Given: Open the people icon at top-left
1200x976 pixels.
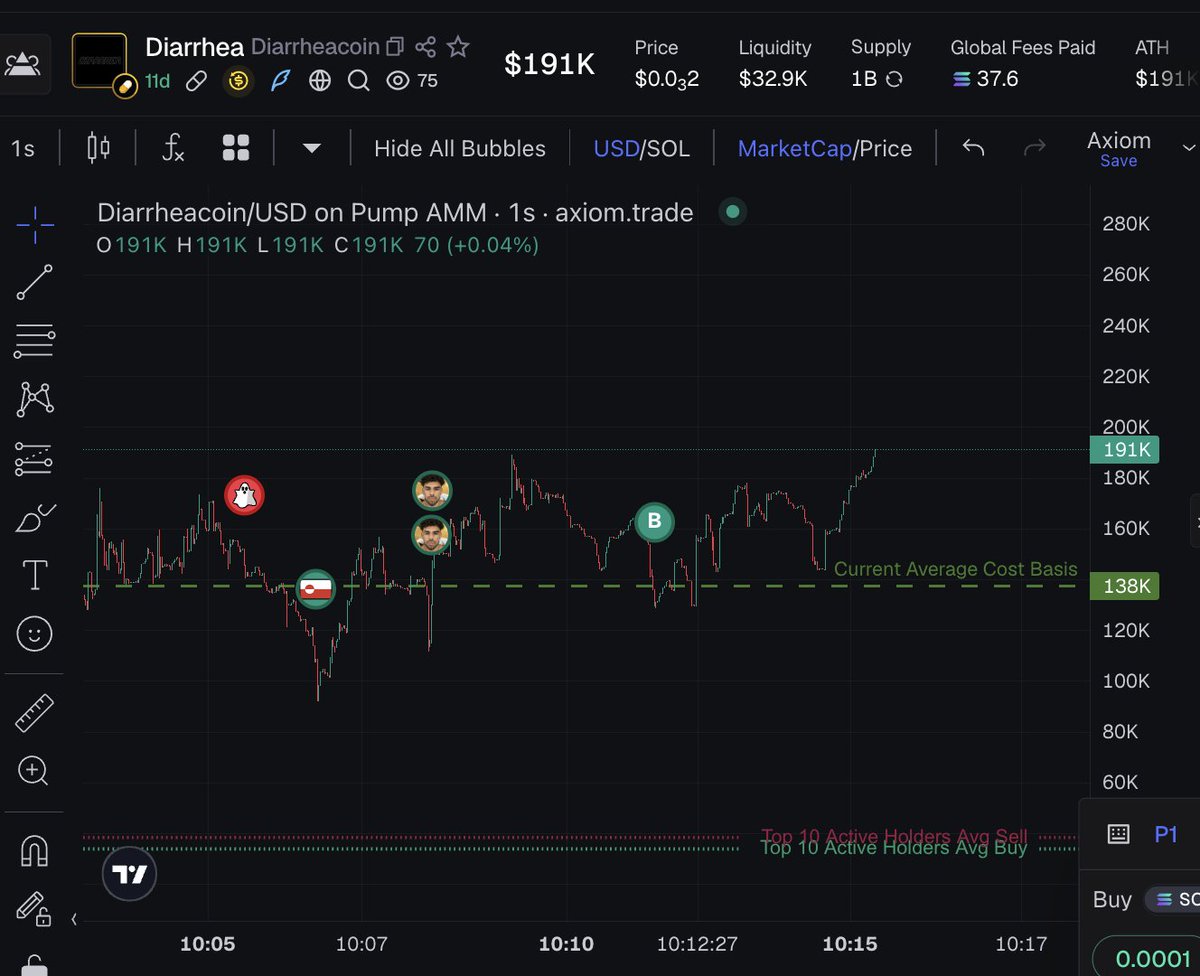Looking at the screenshot, I should tap(23, 63).
